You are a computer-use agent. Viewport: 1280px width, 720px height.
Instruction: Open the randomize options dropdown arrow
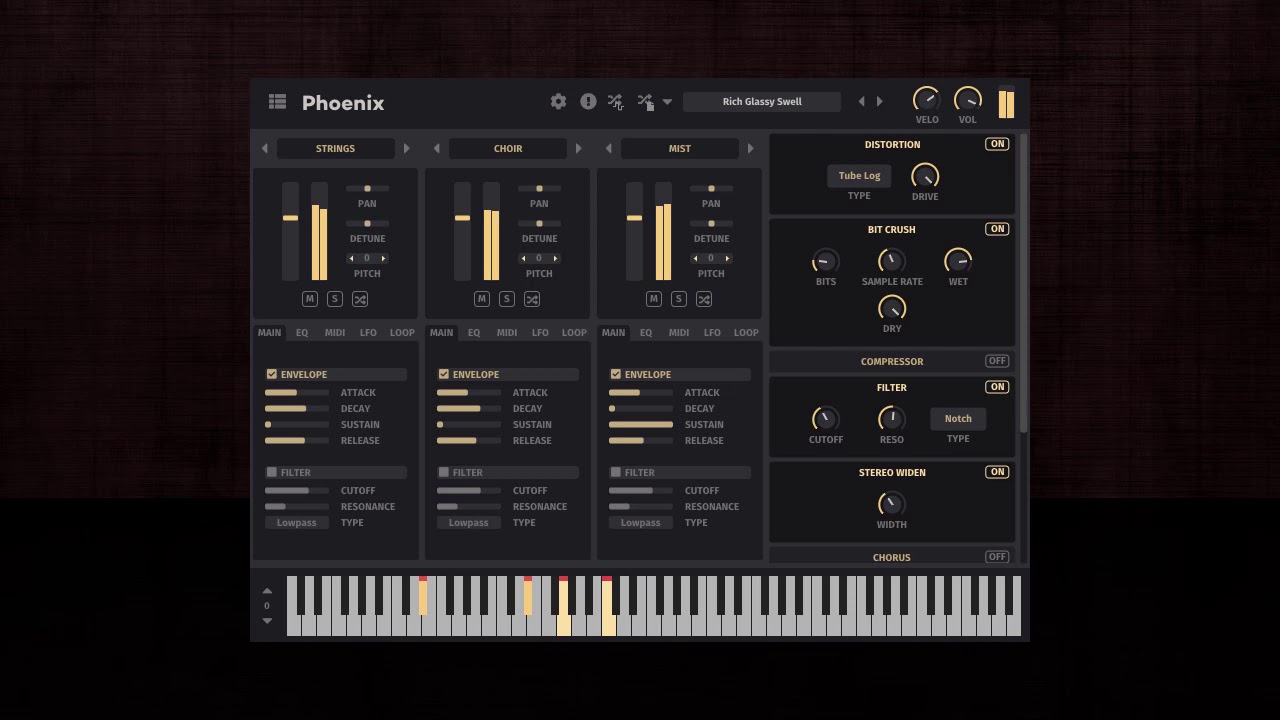667,102
